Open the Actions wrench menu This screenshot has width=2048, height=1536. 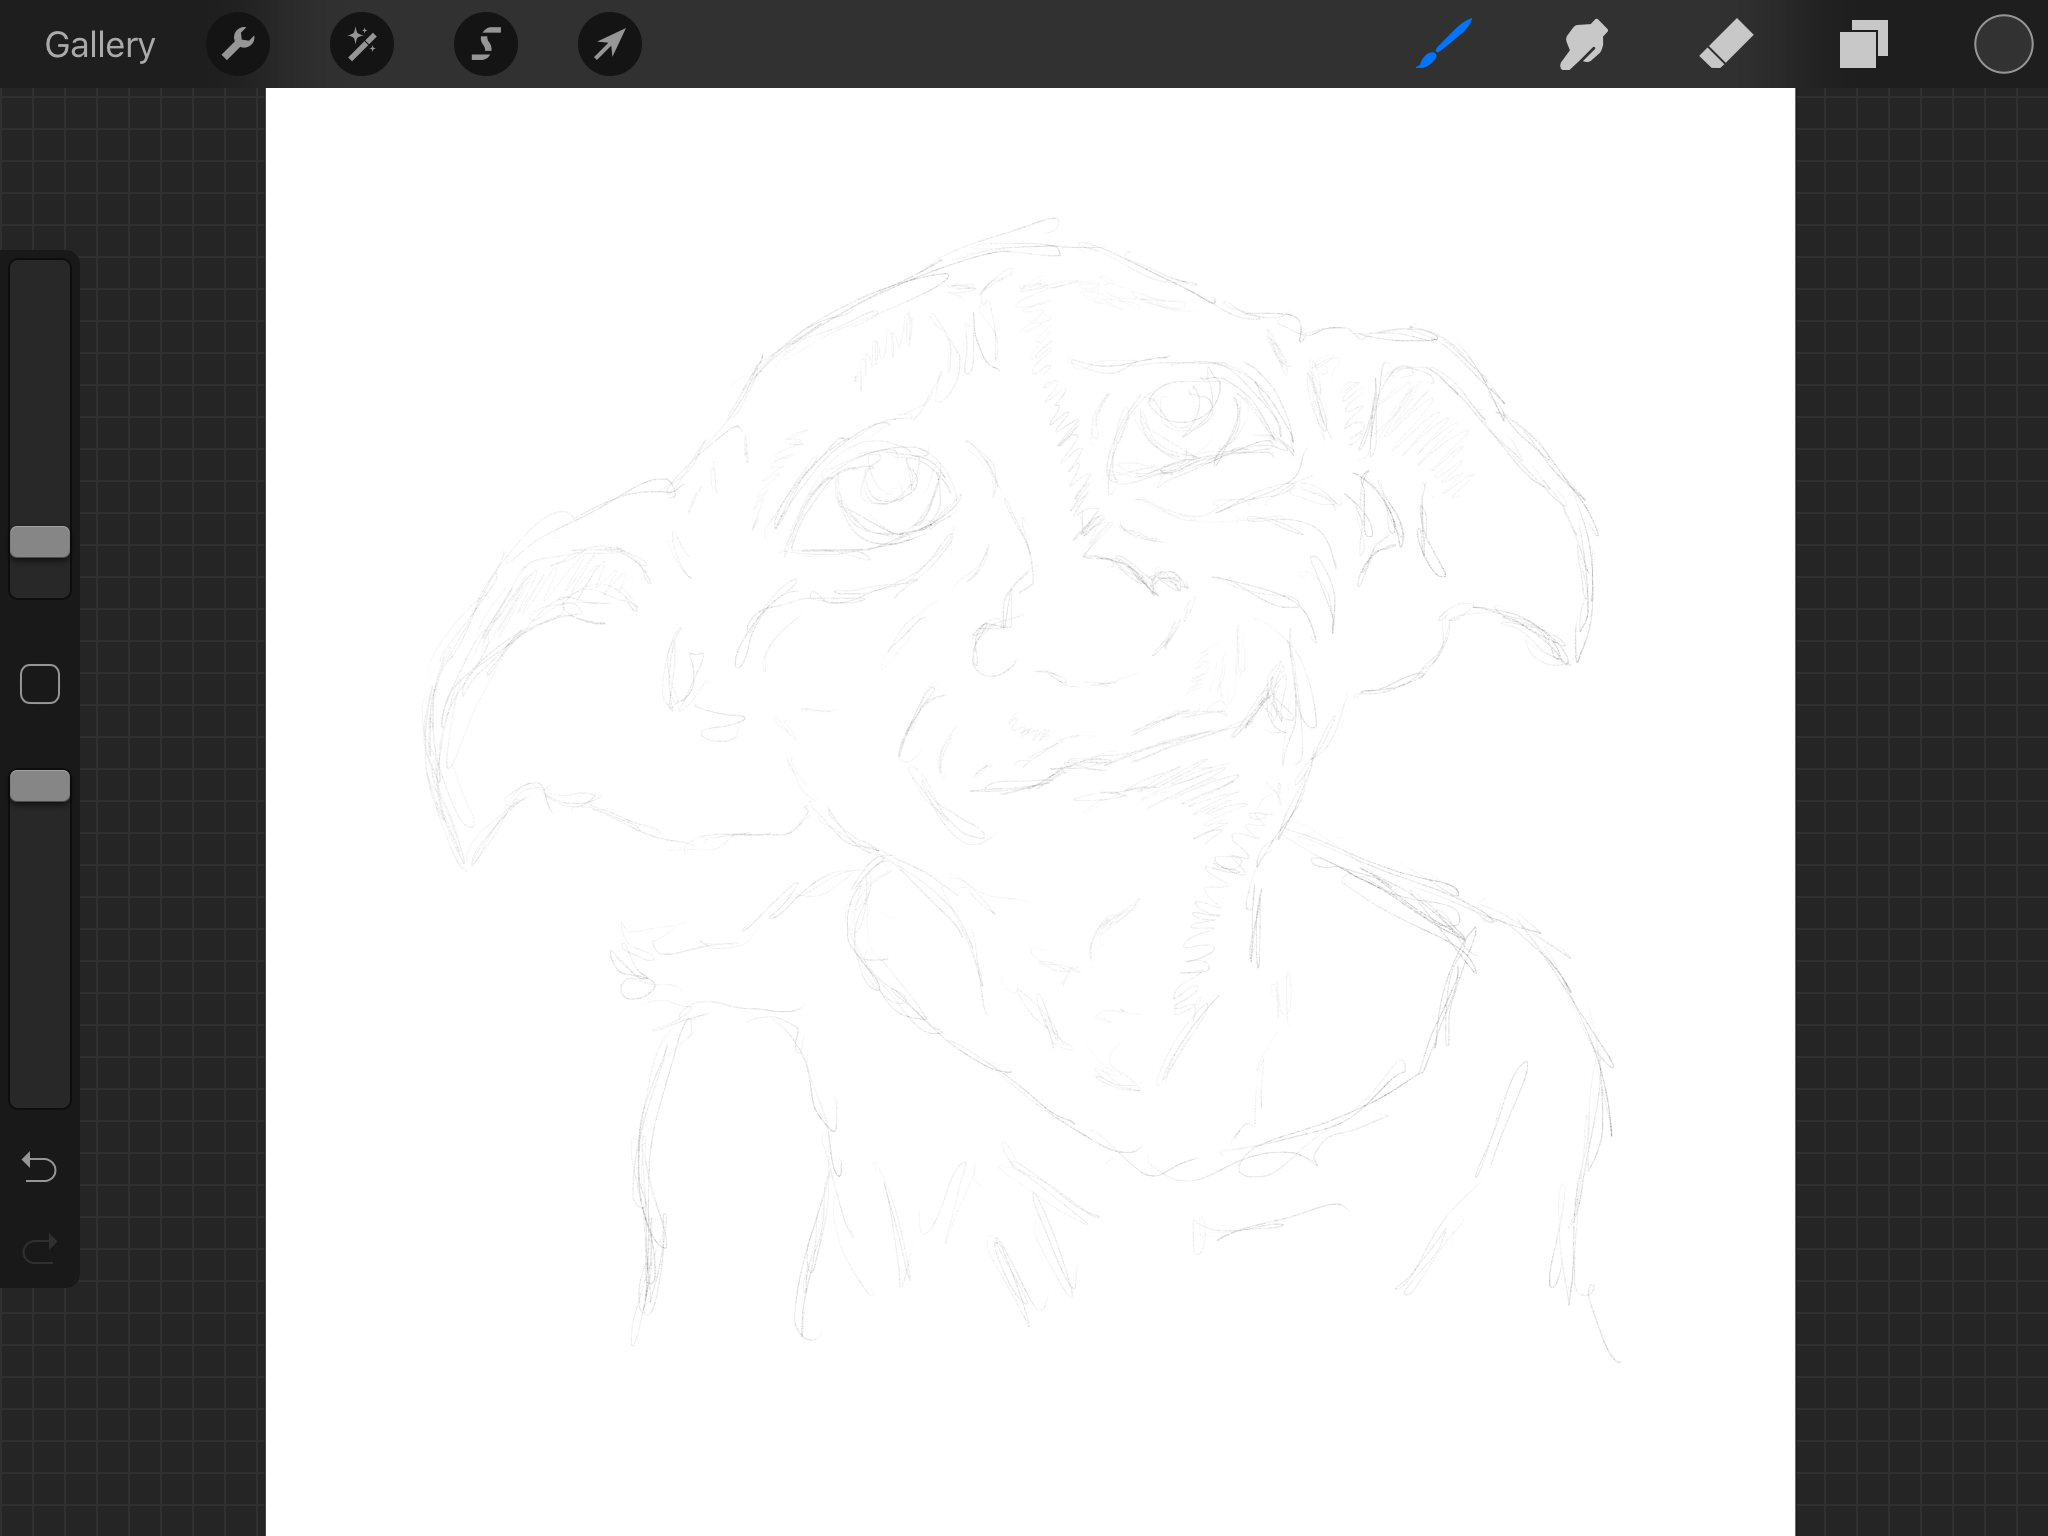(x=238, y=44)
